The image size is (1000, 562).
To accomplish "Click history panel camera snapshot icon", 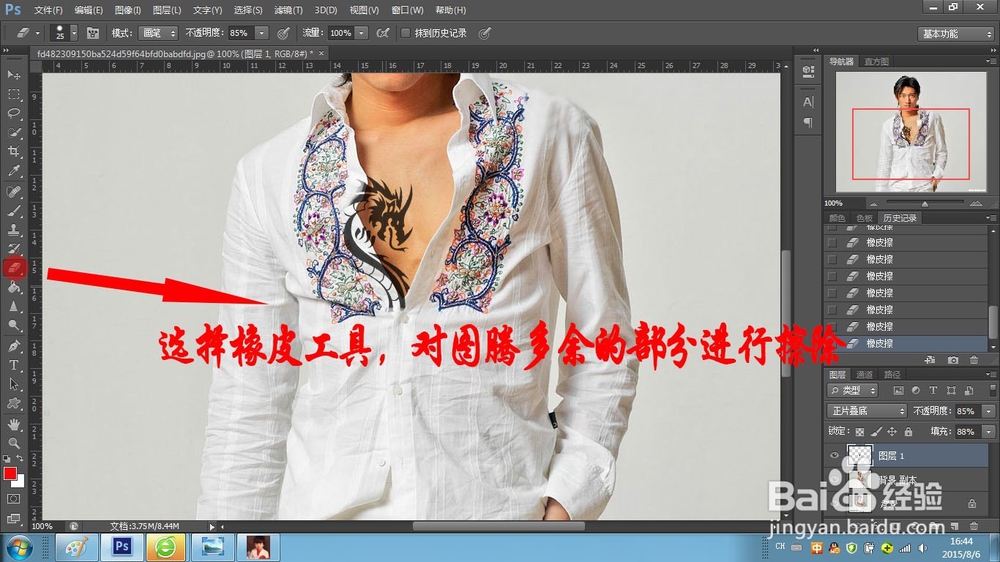I will pyautogui.click(x=953, y=360).
